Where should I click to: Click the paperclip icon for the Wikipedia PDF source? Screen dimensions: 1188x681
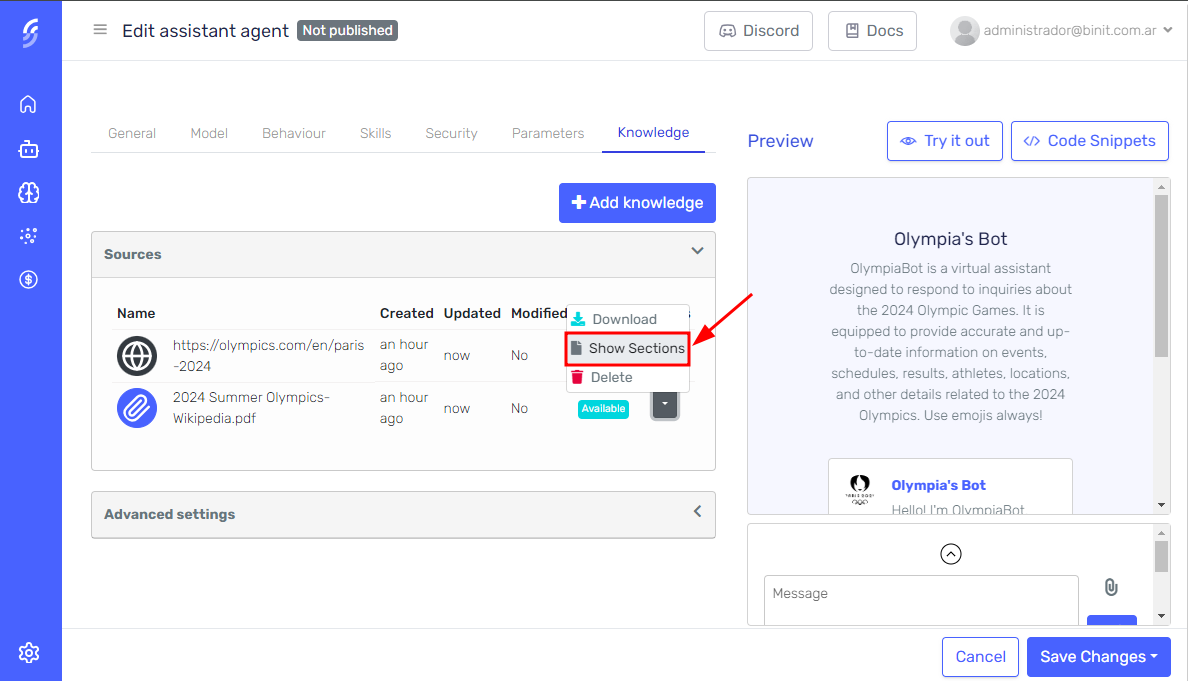coord(137,408)
